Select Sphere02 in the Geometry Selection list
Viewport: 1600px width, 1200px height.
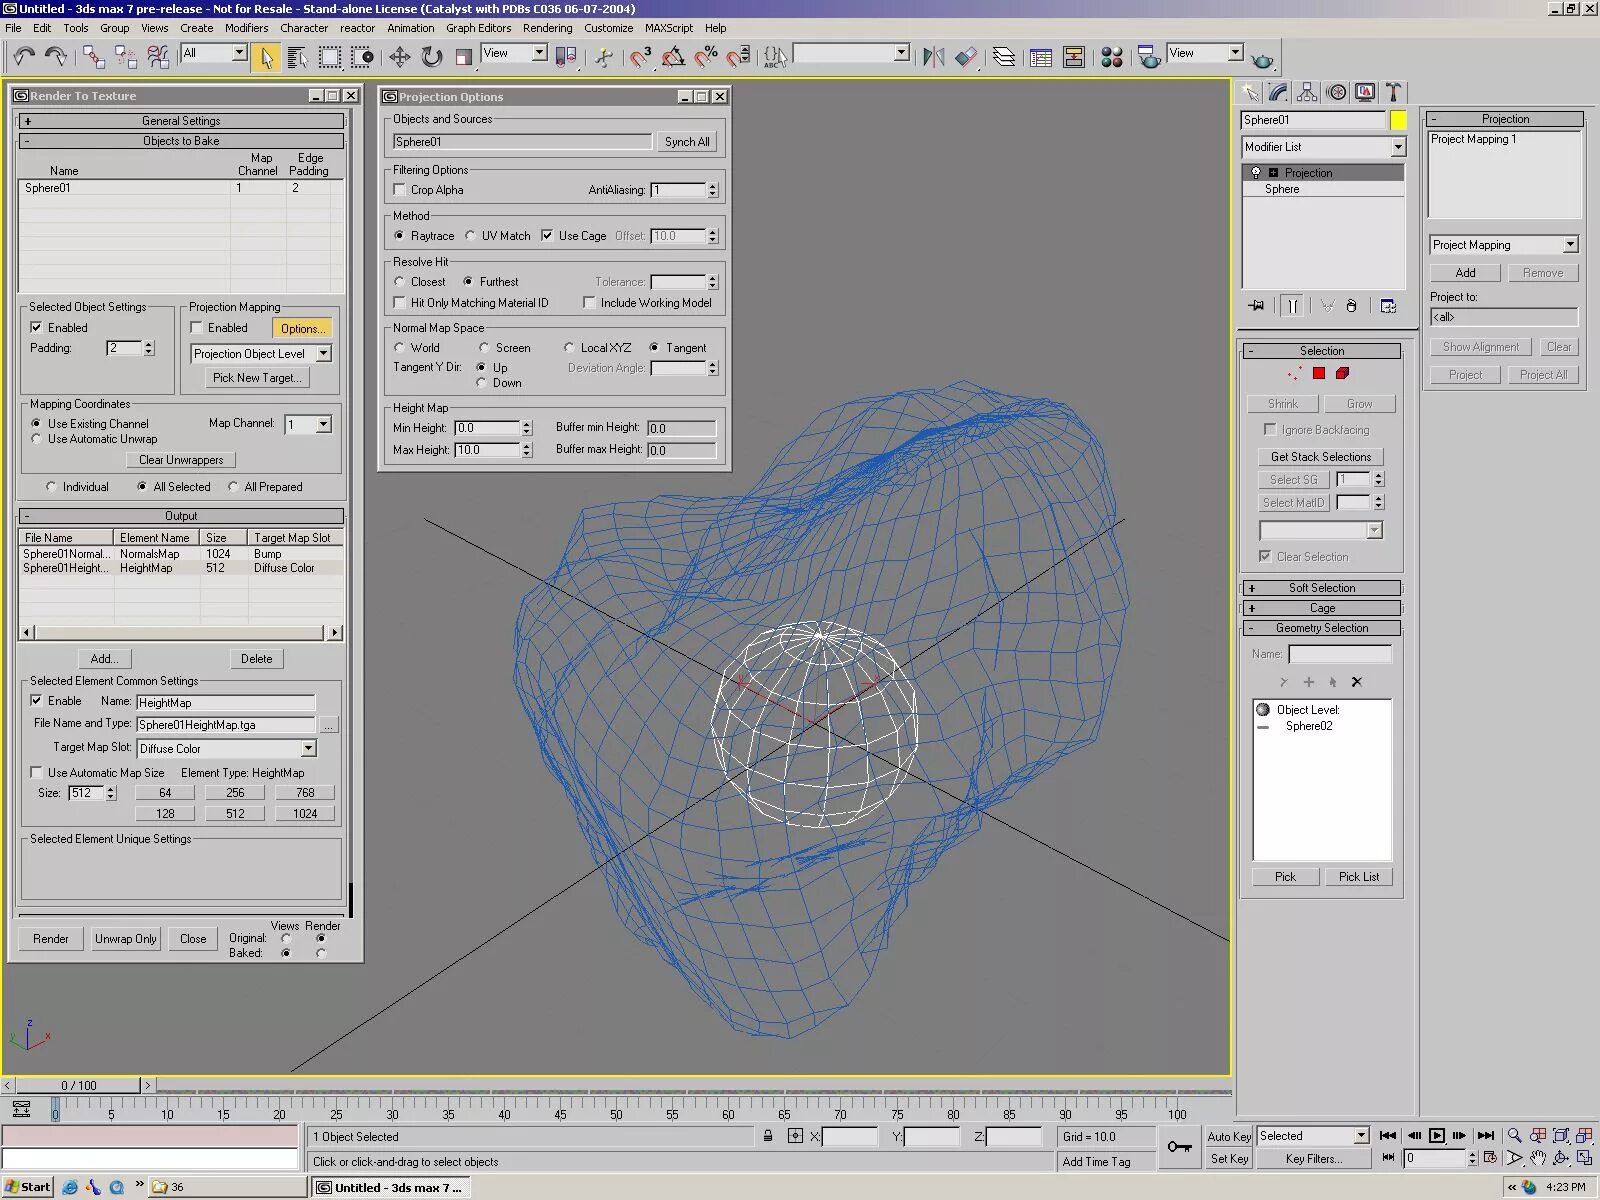pos(1308,726)
